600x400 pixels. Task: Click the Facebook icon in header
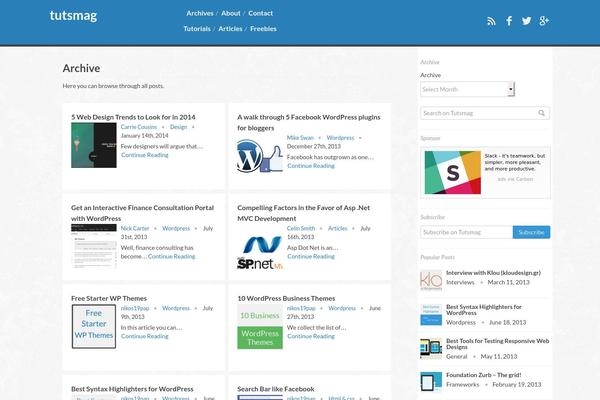tap(509, 20)
